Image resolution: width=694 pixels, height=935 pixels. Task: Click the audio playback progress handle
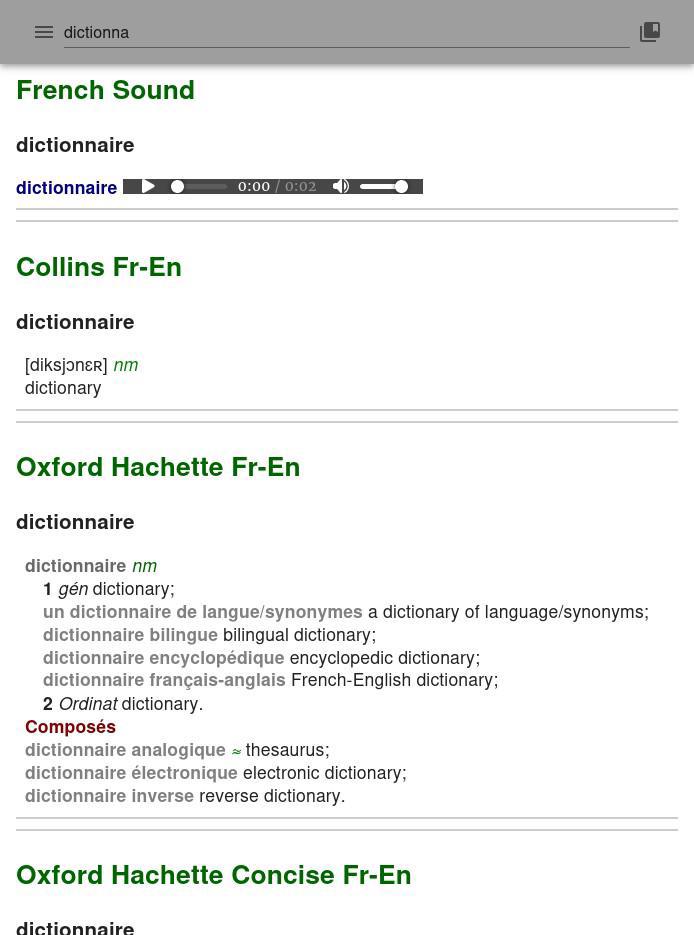click(x=176, y=186)
